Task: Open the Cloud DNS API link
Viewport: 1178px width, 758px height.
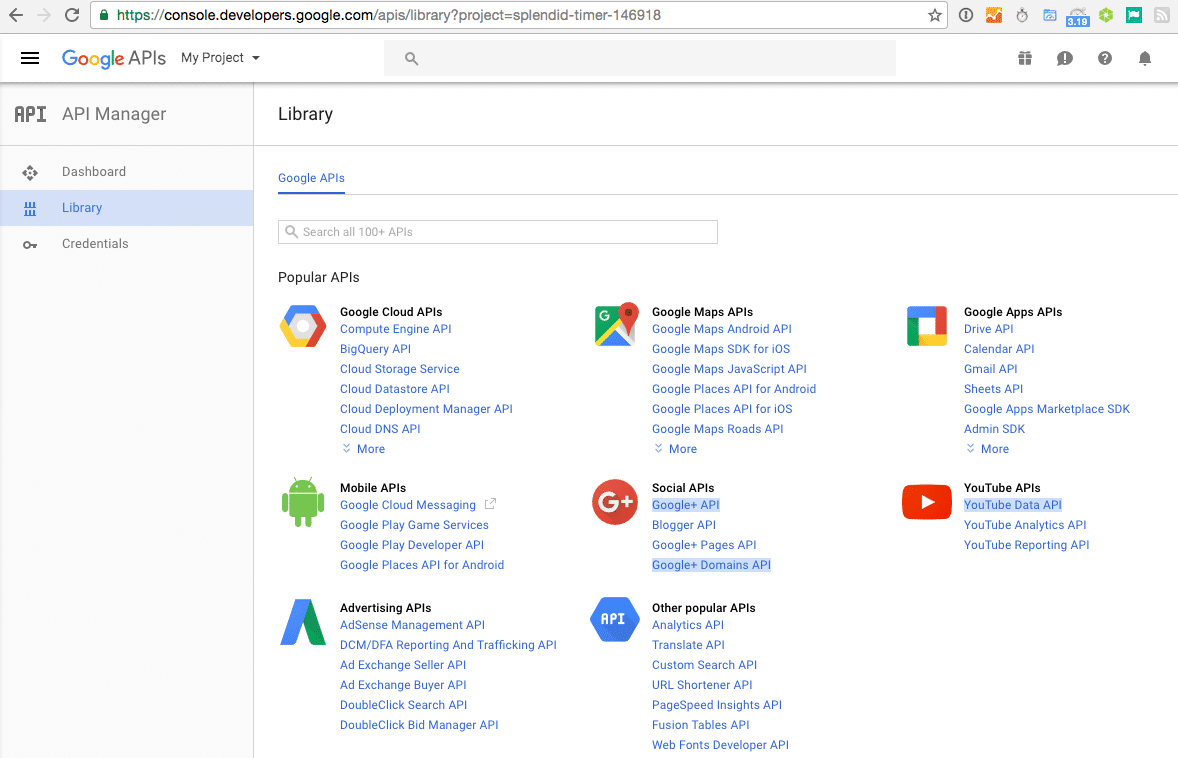Action: [379, 429]
